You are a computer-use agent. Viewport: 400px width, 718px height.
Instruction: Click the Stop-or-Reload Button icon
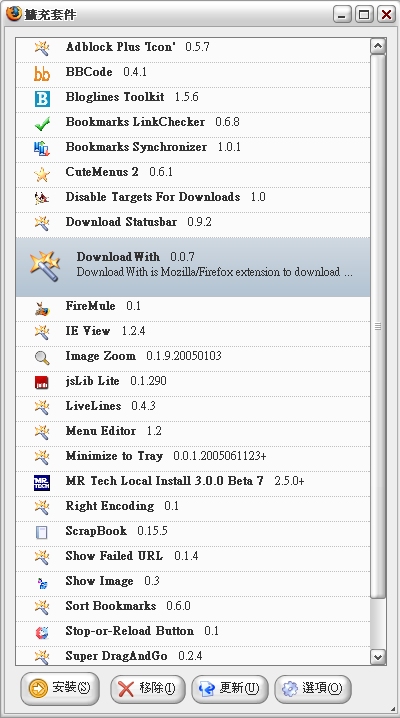pos(42,632)
